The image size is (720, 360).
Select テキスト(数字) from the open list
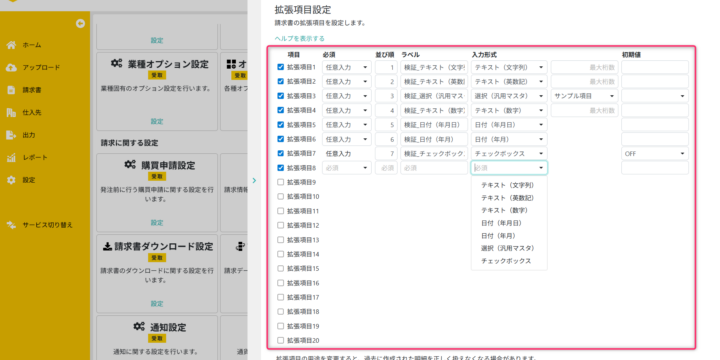(509, 210)
